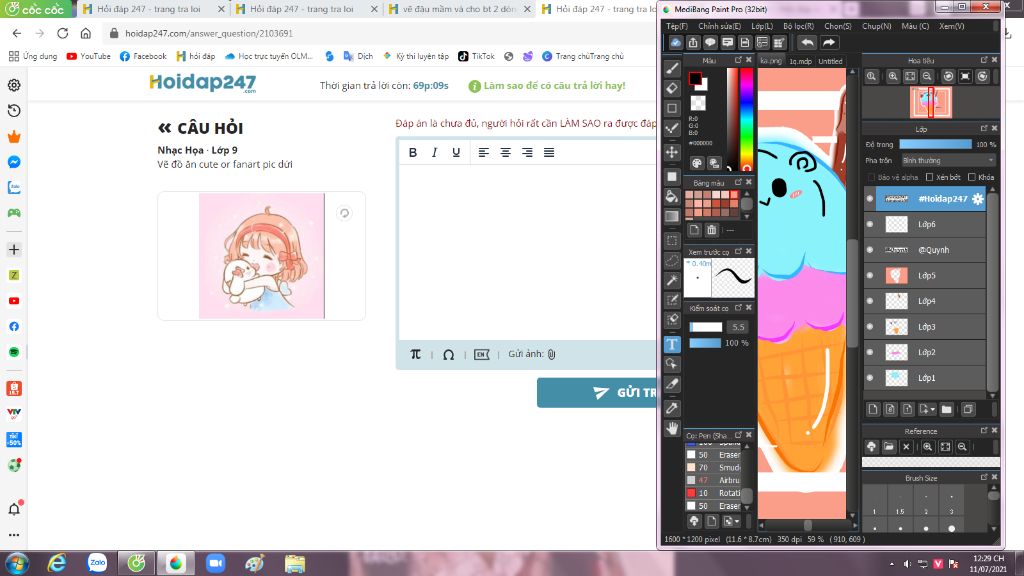
Task: Hide the Lớp4 layer
Action: click(x=870, y=301)
